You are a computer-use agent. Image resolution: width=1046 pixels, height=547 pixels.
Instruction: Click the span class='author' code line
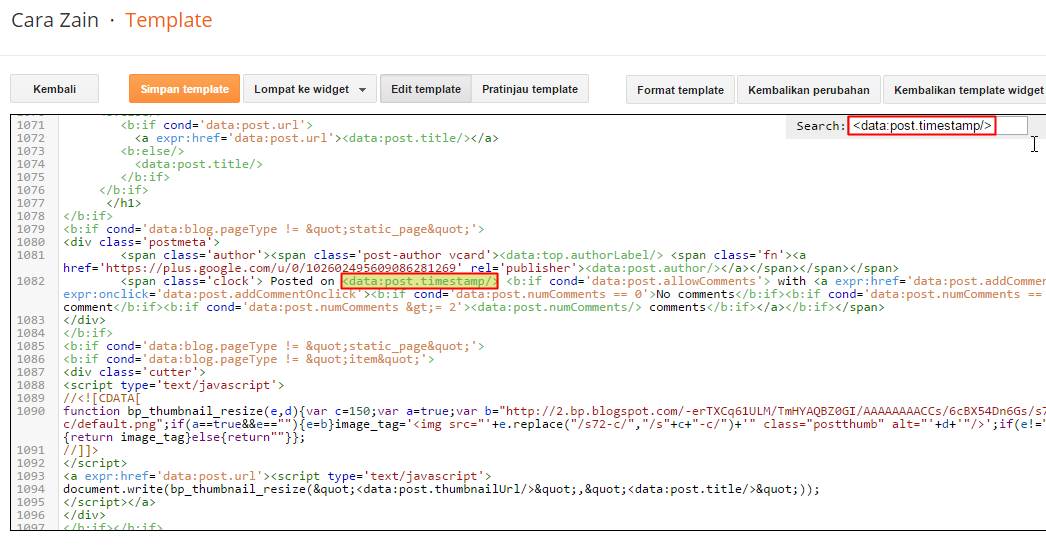click(x=463, y=255)
